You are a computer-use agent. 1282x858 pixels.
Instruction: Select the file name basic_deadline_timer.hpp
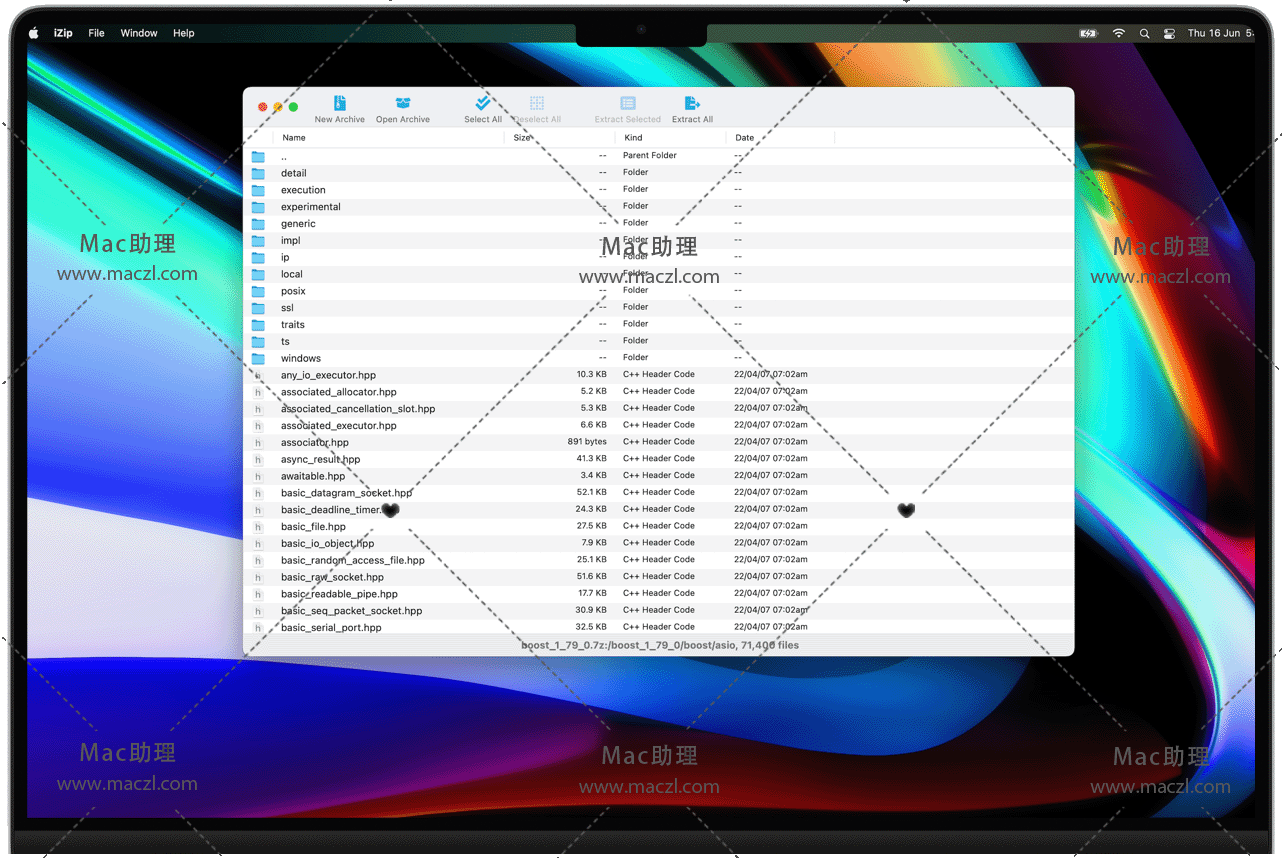[340, 510]
